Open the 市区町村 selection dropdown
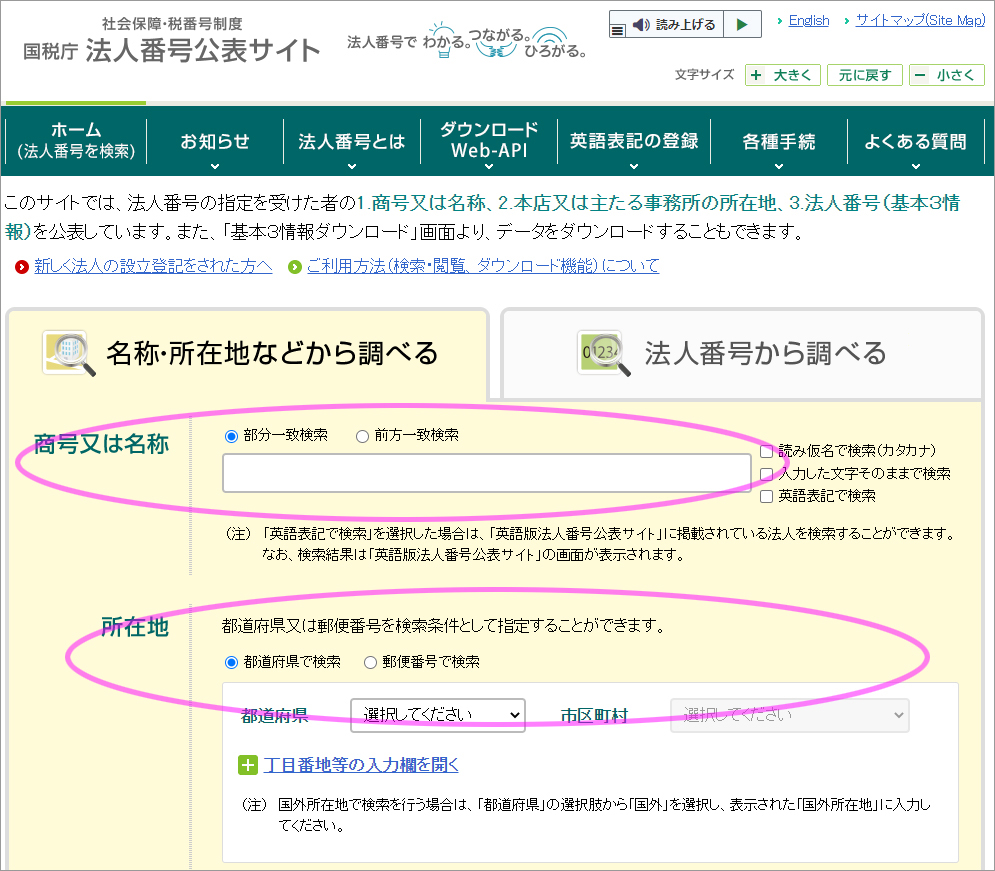The image size is (995, 871). pyautogui.click(x=789, y=715)
